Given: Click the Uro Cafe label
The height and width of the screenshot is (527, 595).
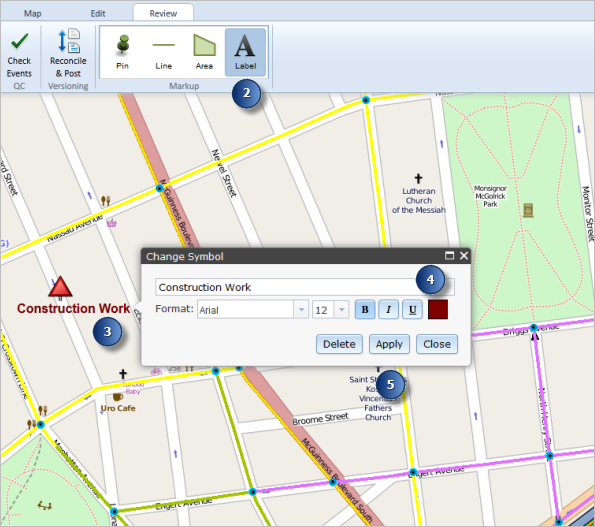Looking at the screenshot, I should 118,408.
